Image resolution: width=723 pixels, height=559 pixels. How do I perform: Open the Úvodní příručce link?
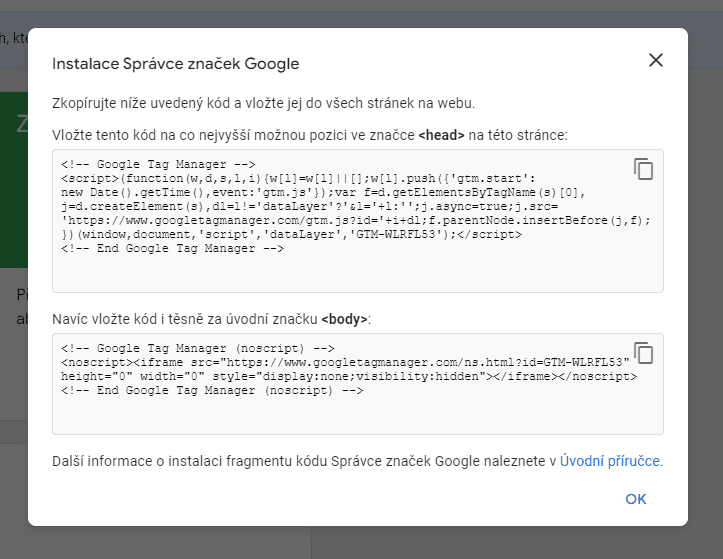pos(610,461)
